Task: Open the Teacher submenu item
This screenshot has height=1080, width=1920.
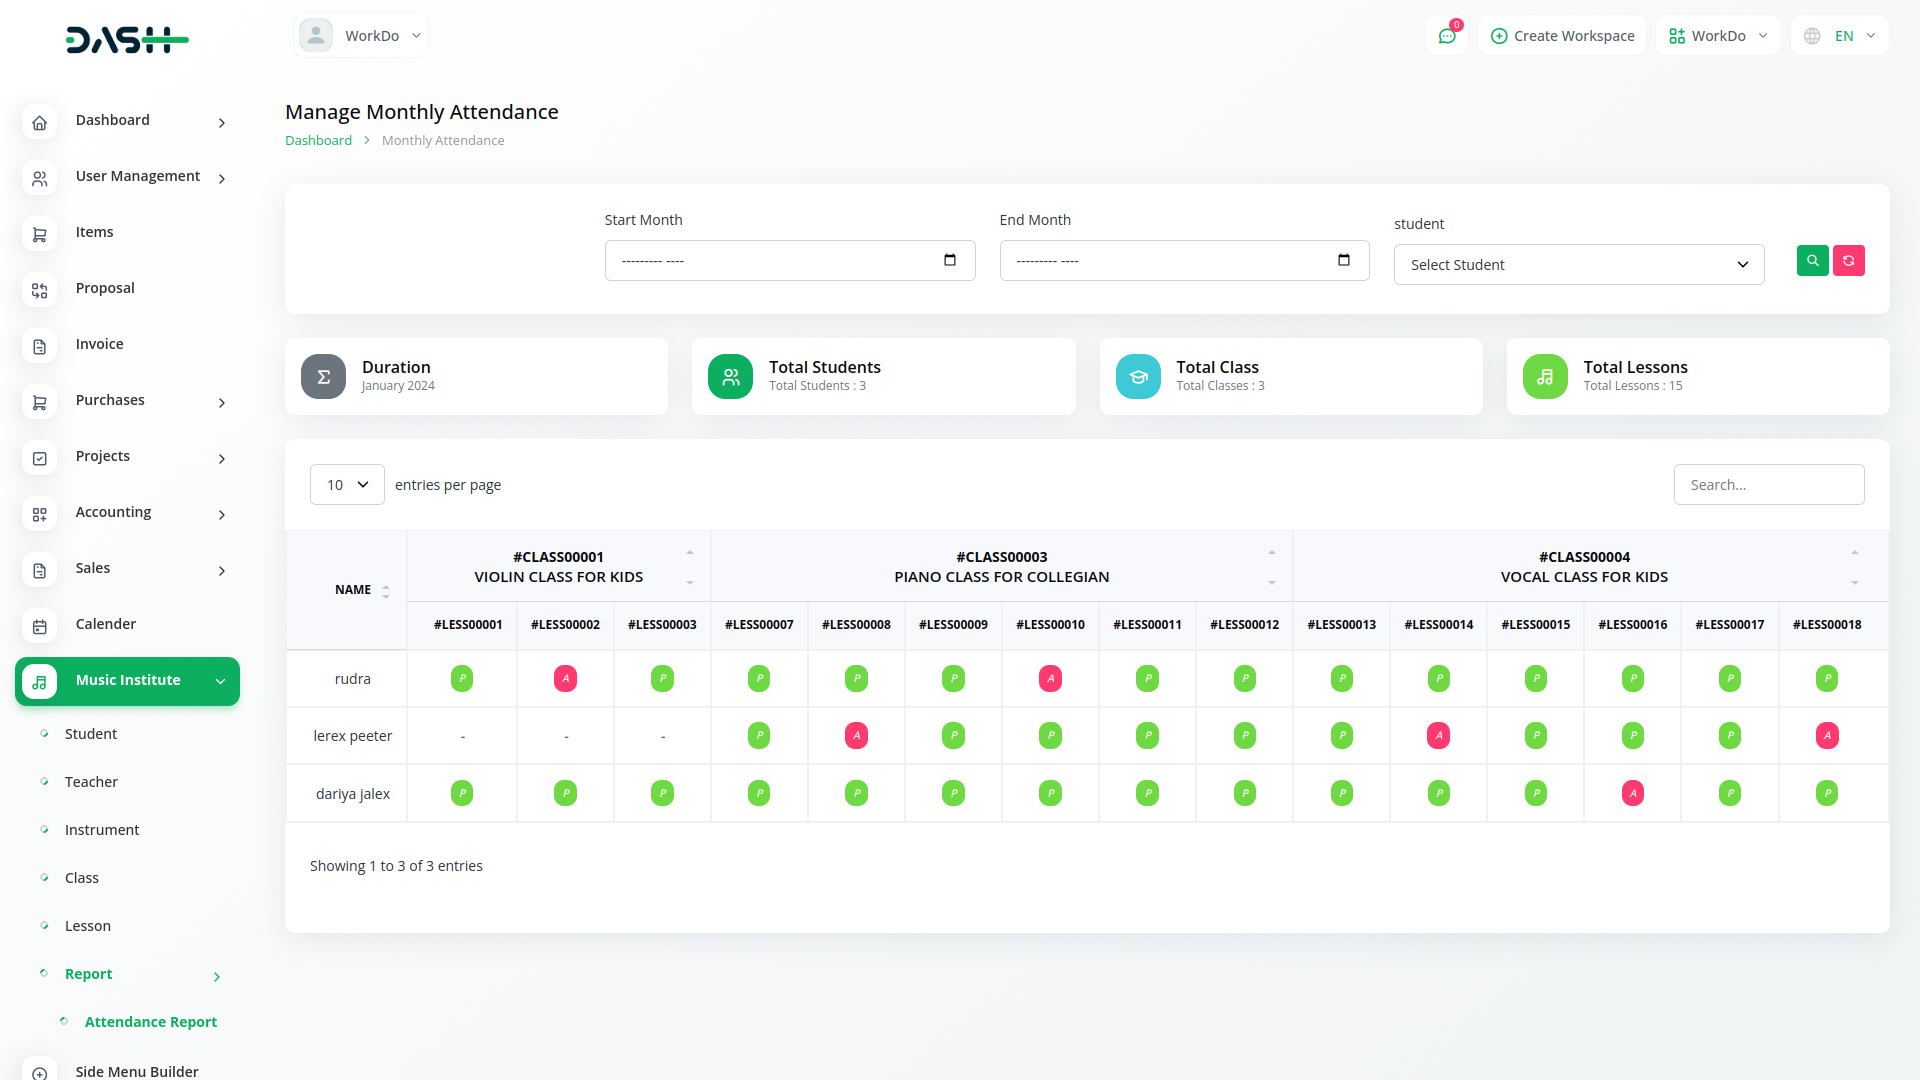Action: tap(91, 782)
